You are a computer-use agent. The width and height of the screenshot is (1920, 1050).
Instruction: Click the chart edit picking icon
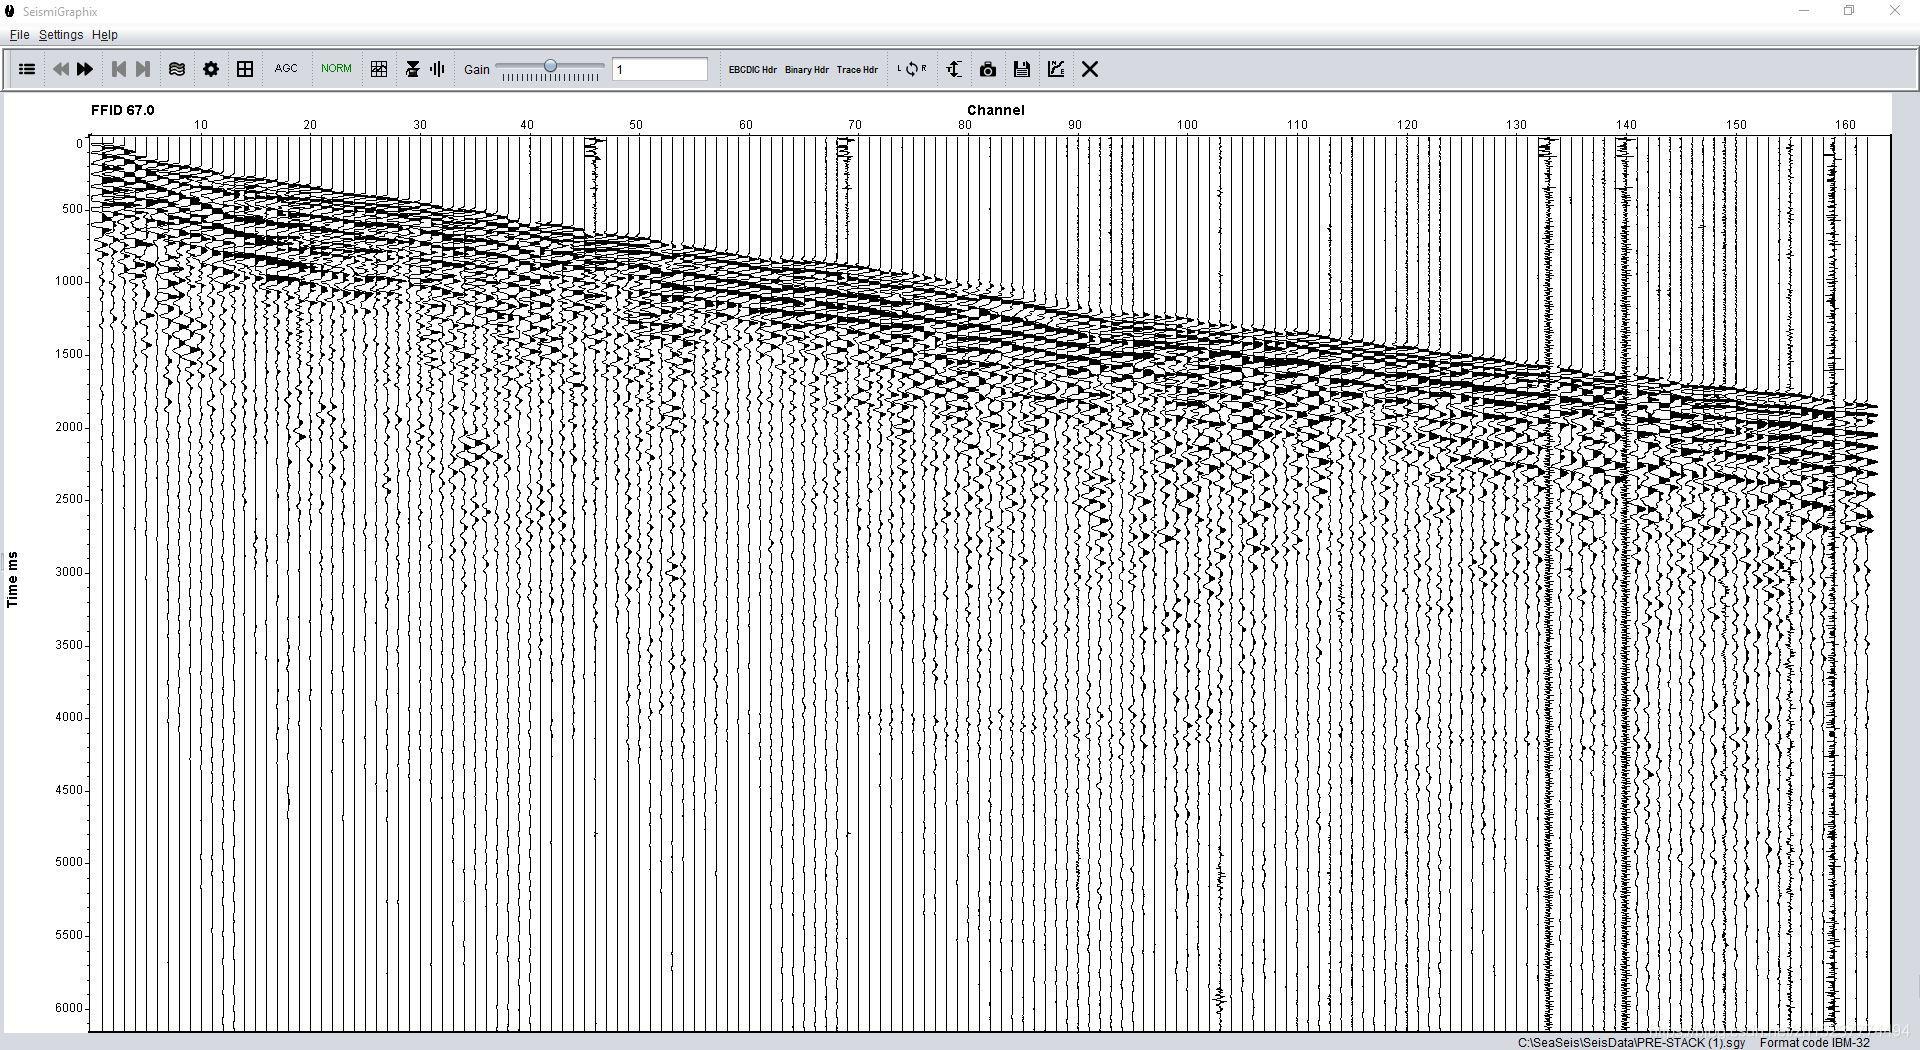tap(1056, 69)
